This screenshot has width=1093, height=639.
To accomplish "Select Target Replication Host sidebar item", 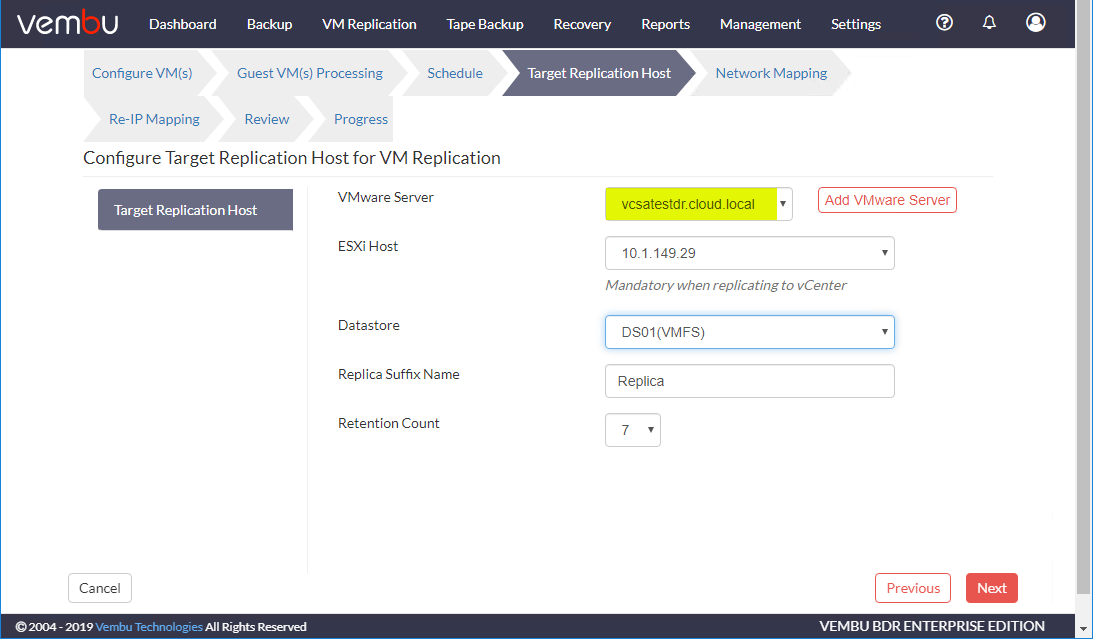I will [195, 210].
